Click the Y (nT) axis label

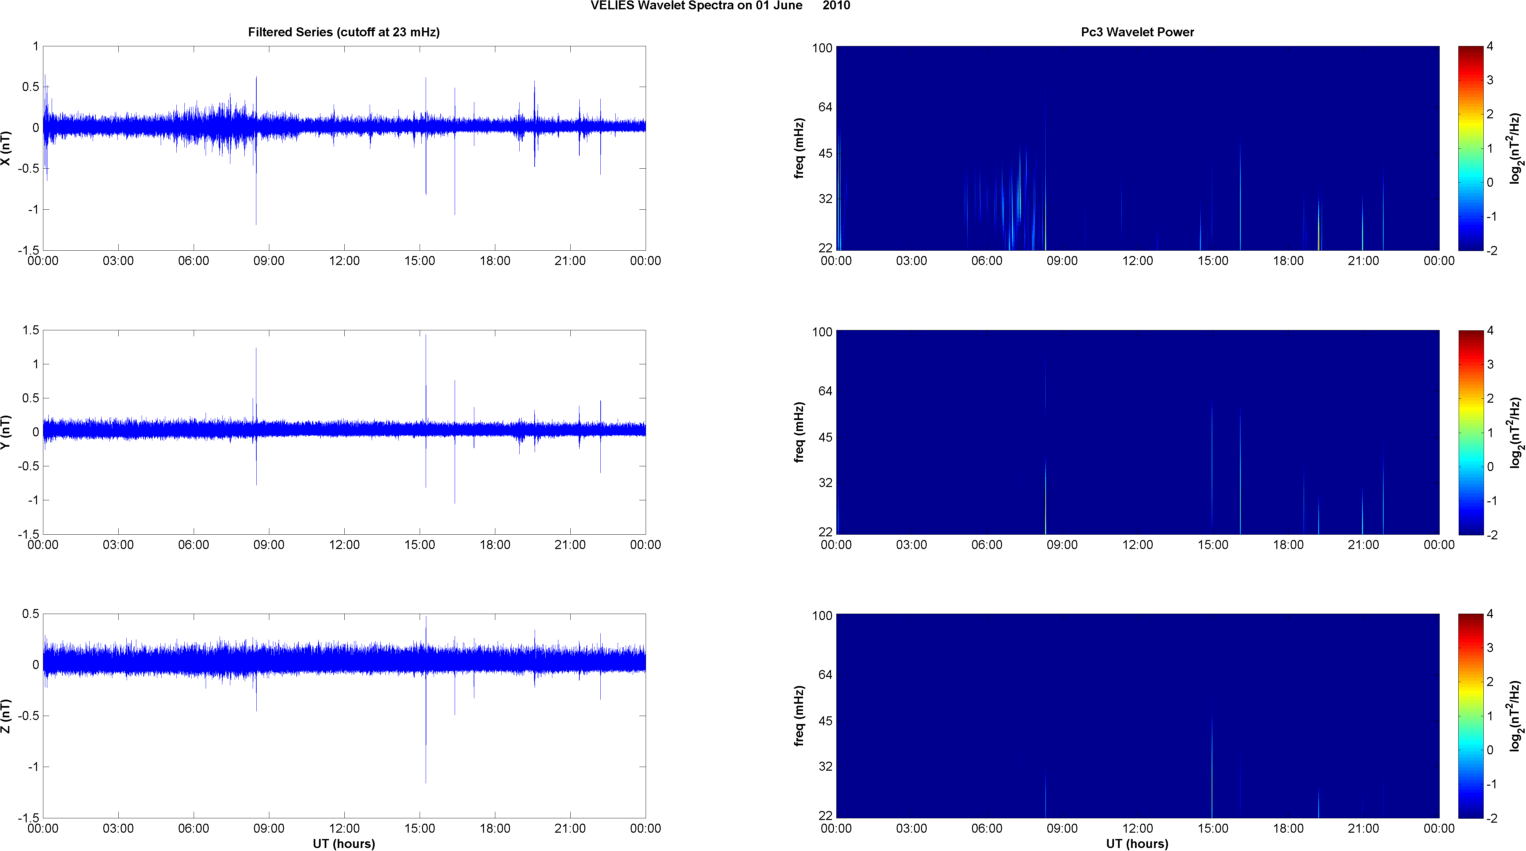tap(7, 432)
